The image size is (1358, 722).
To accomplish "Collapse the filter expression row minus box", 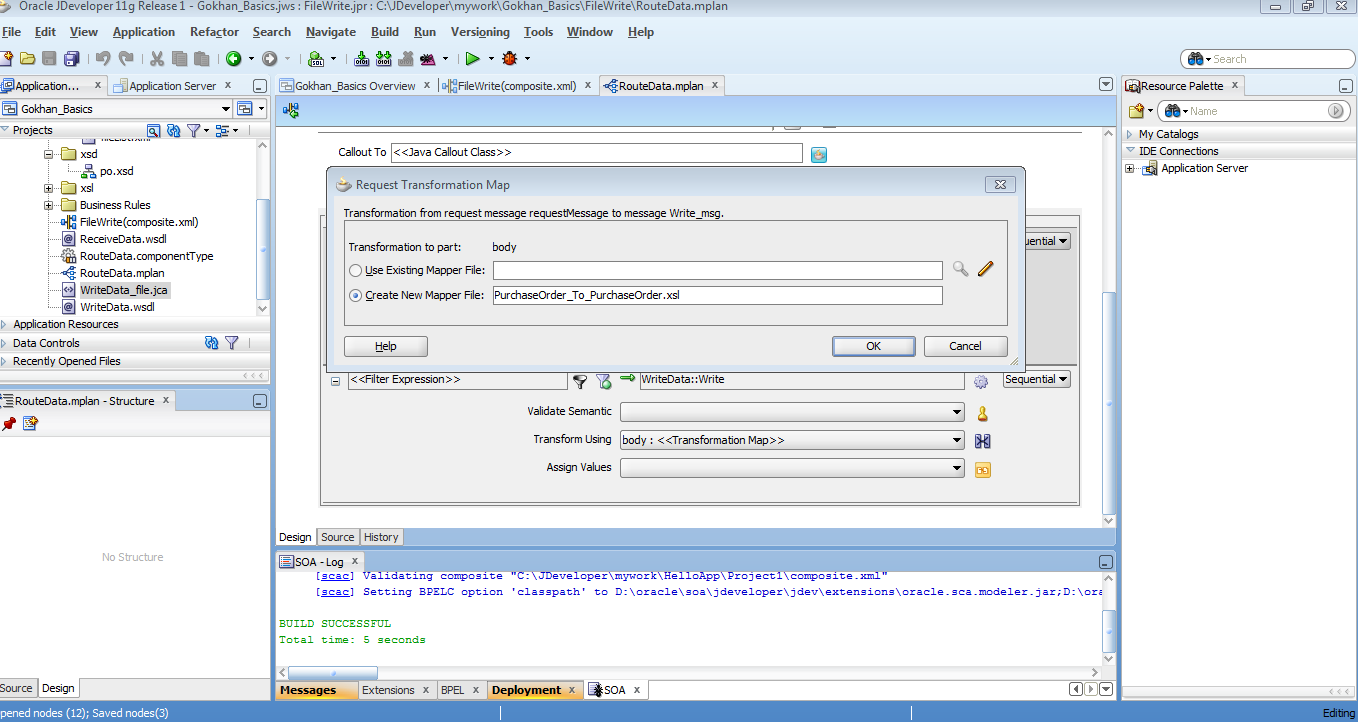I will pyautogui.click(x=334, y=381).
